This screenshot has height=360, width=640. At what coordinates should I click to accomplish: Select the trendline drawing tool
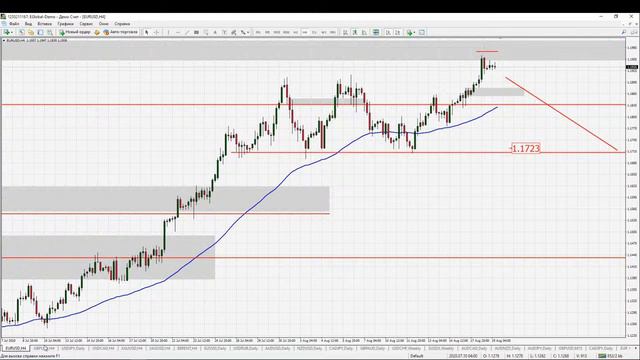pos(187,32)
